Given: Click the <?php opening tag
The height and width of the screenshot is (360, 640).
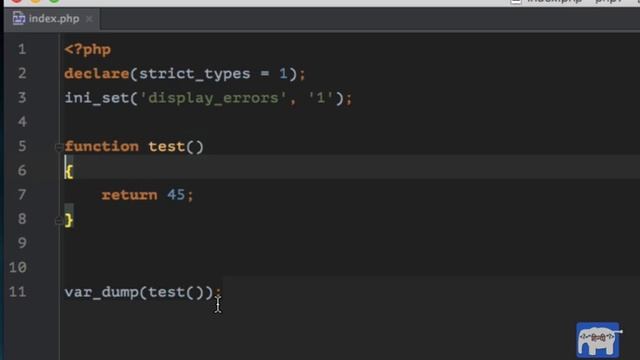Looking at the screenshot, I should point(88,50).
